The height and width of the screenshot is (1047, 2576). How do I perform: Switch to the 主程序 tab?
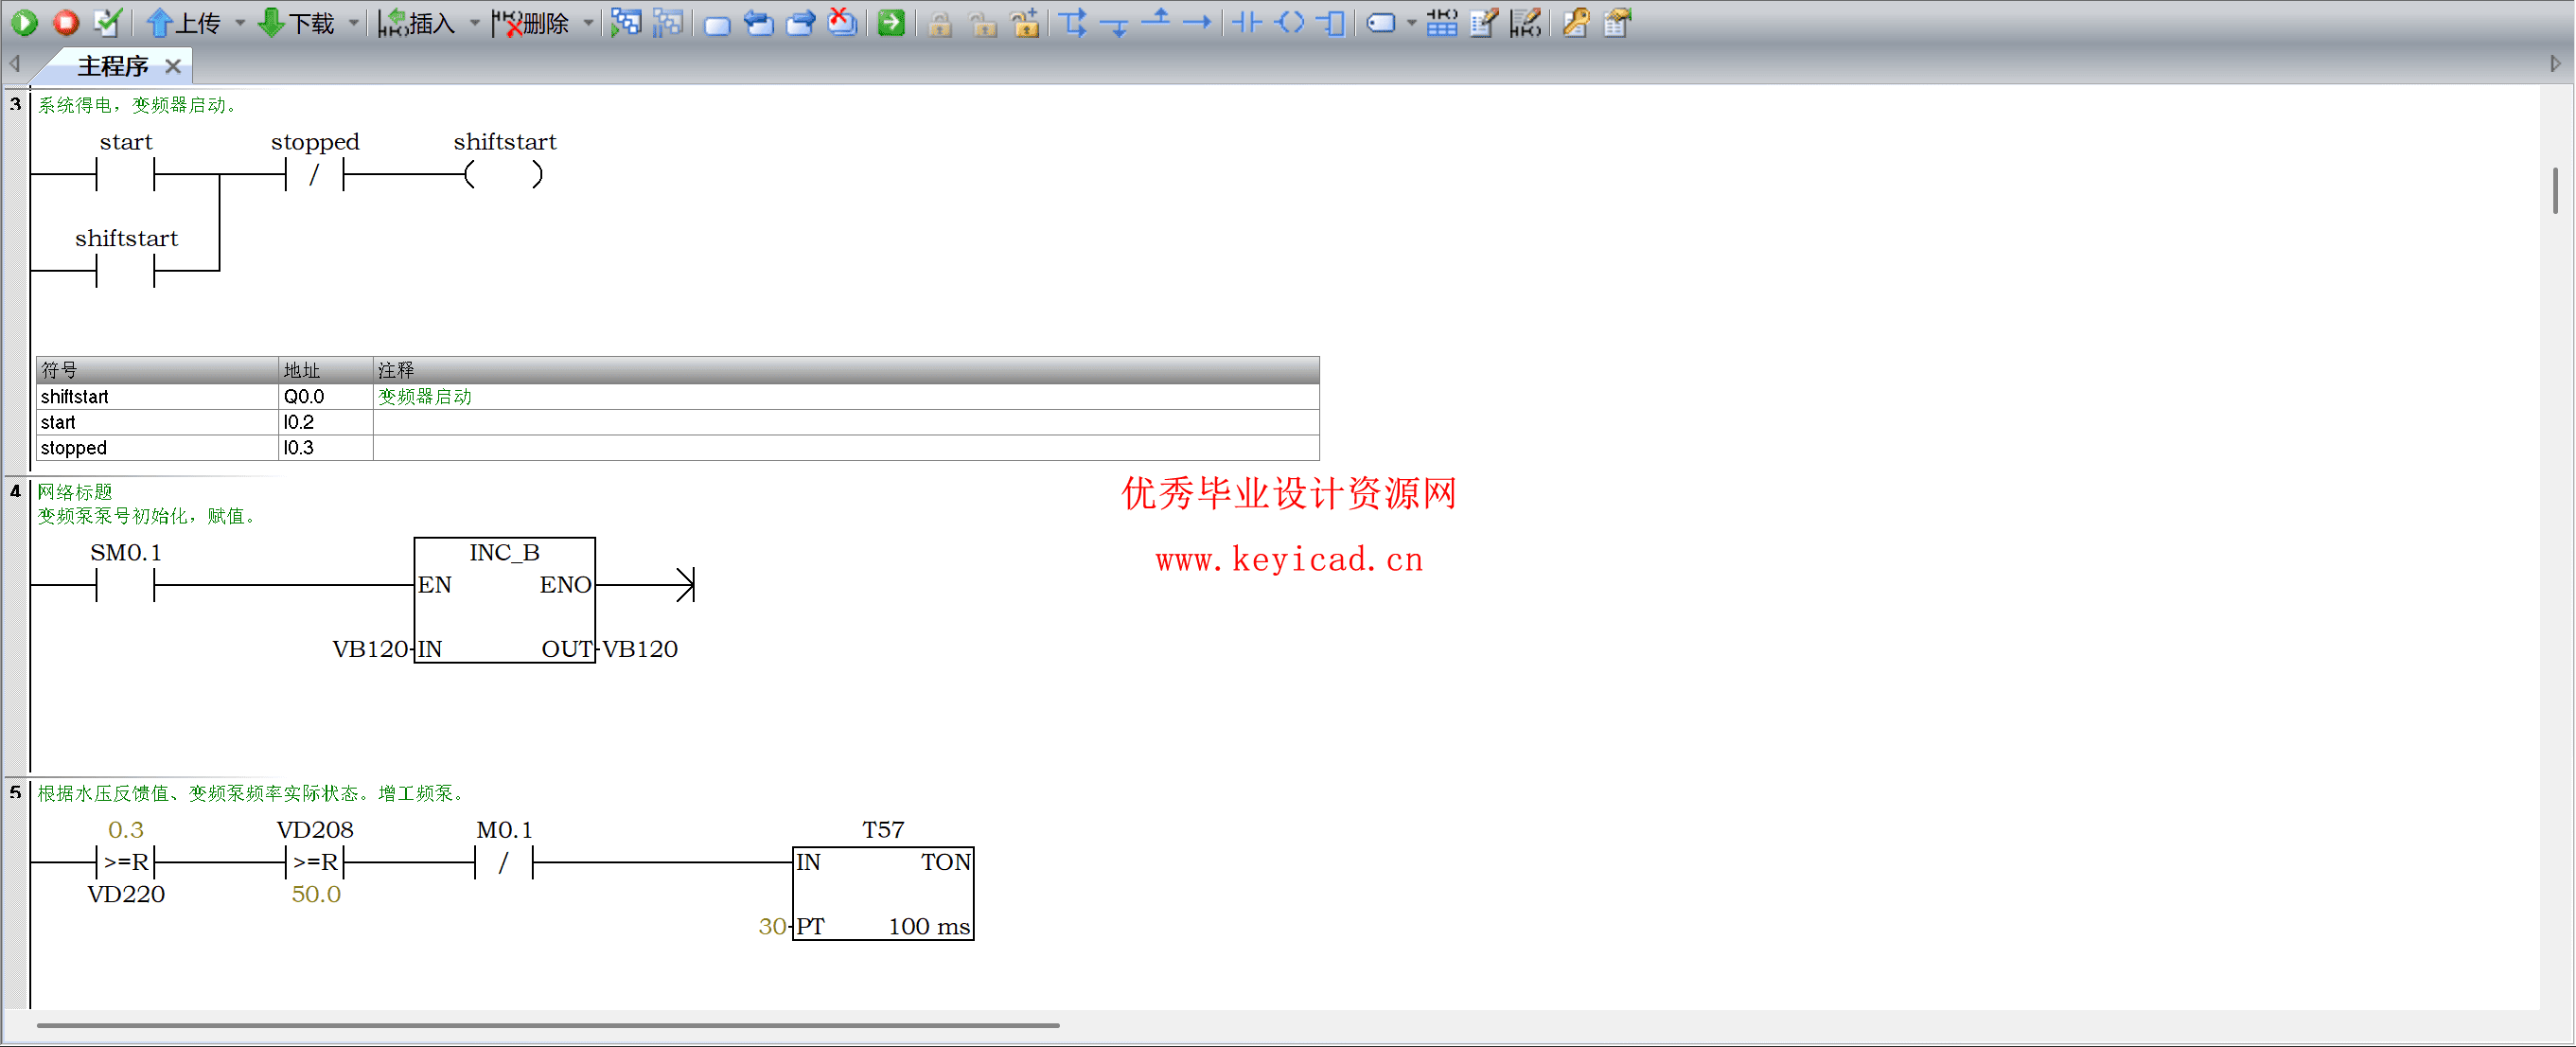[x=112, y=66]
